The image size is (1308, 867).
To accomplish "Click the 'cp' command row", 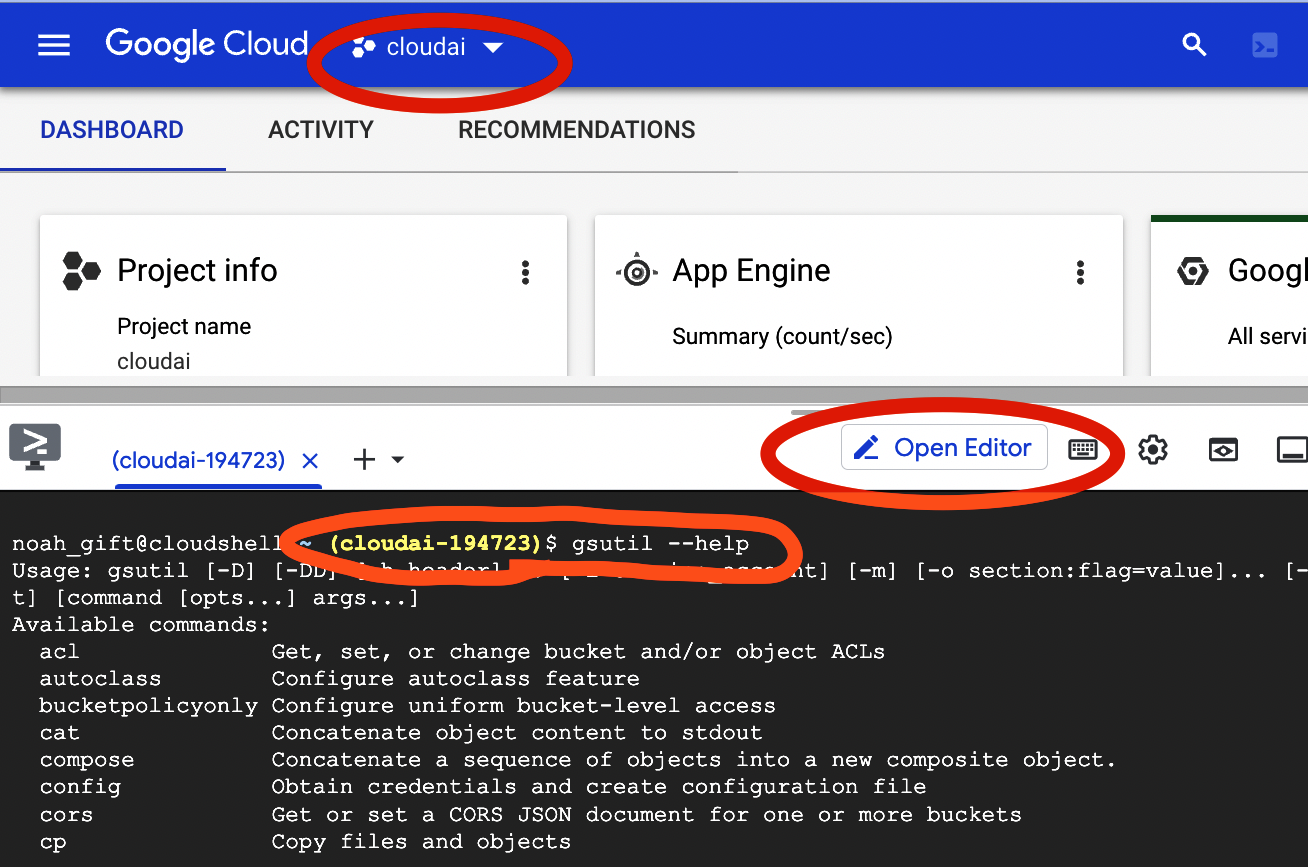I will click(305, 841).
